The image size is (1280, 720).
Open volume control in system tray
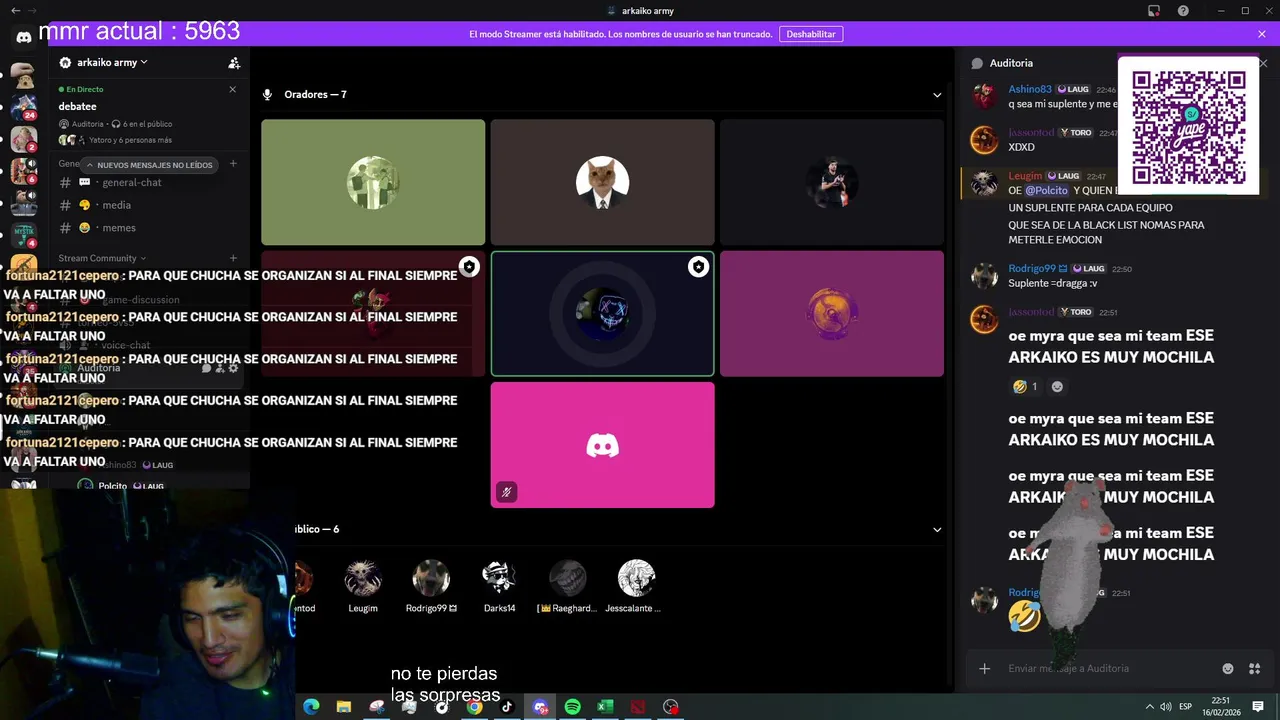(1166, 707)
